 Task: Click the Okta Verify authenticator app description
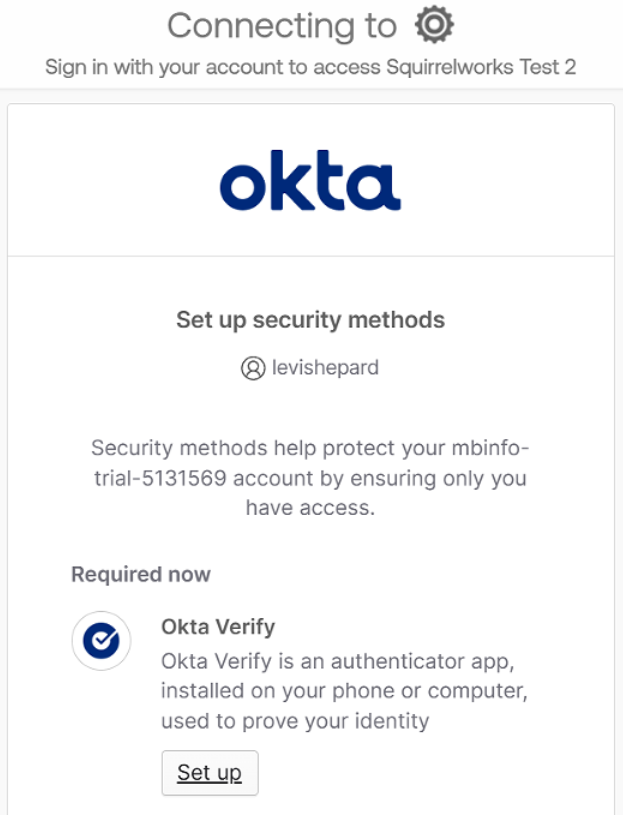pyautogui.click(x=344, y=691)
